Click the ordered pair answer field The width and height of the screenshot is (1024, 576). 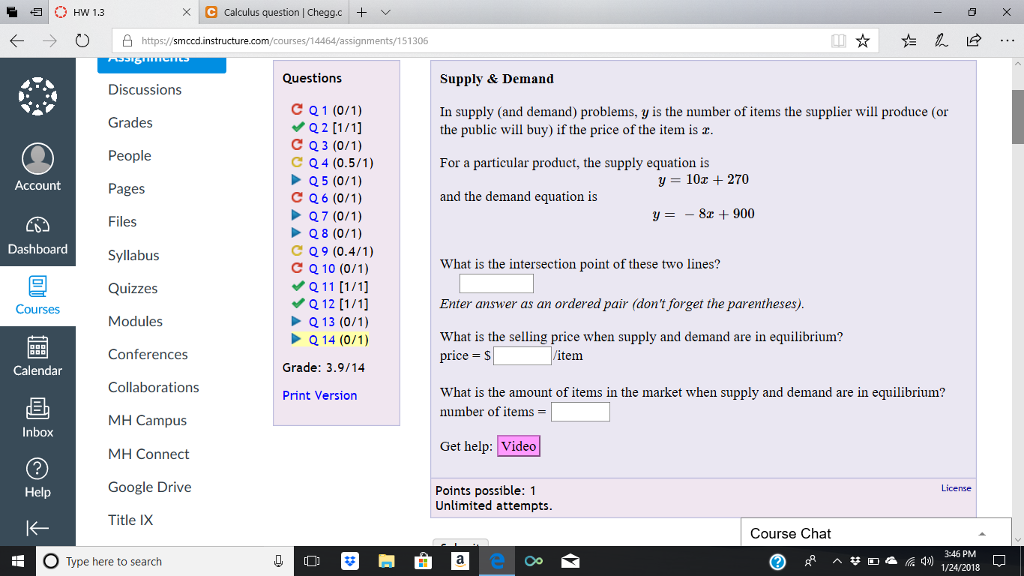pos(496,283)
